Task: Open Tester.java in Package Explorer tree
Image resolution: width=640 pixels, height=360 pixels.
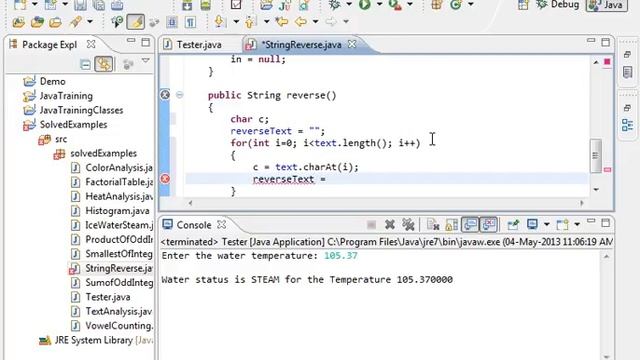Action: tap(107, 297)
